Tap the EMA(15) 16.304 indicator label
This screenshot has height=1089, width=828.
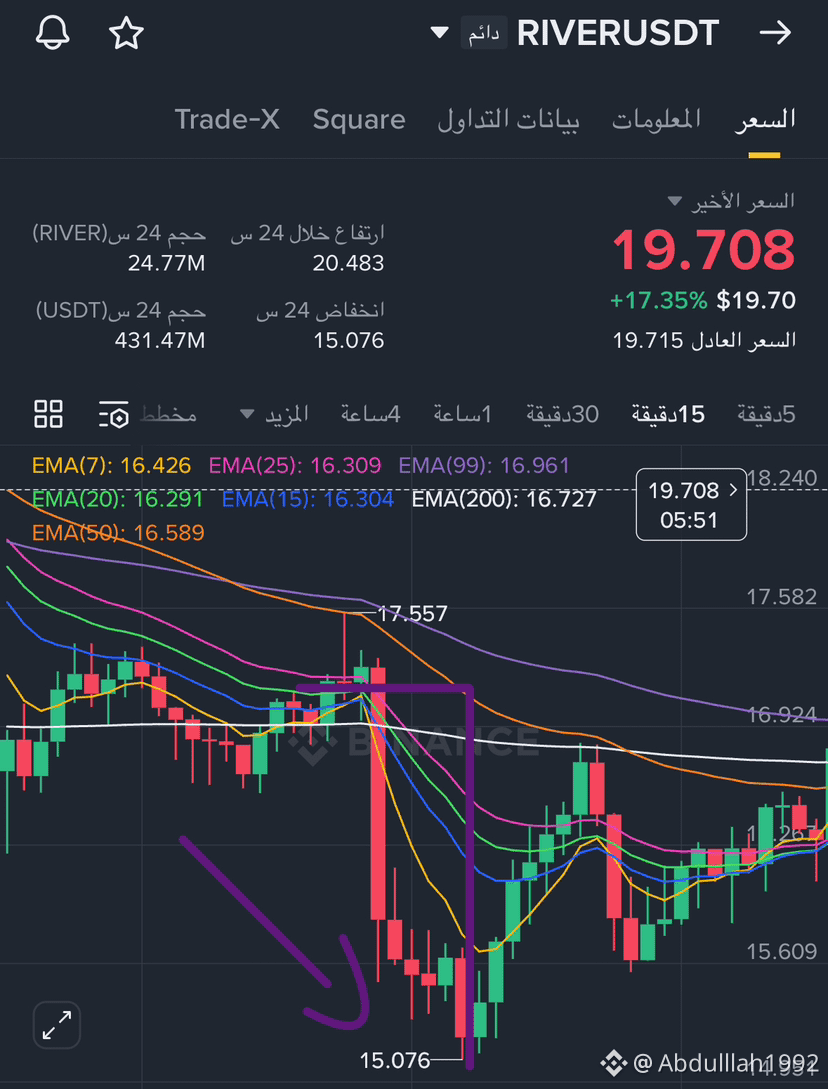point(308,499)
